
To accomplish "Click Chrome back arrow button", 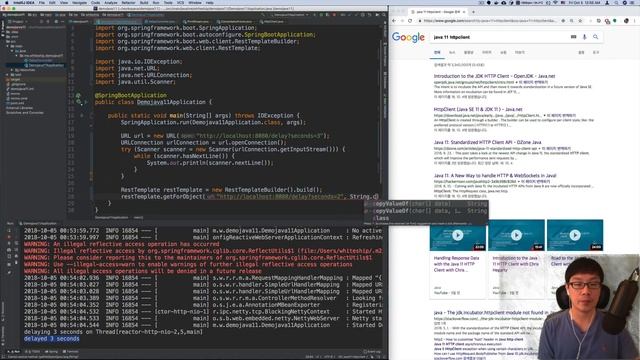I will [394, 21].
